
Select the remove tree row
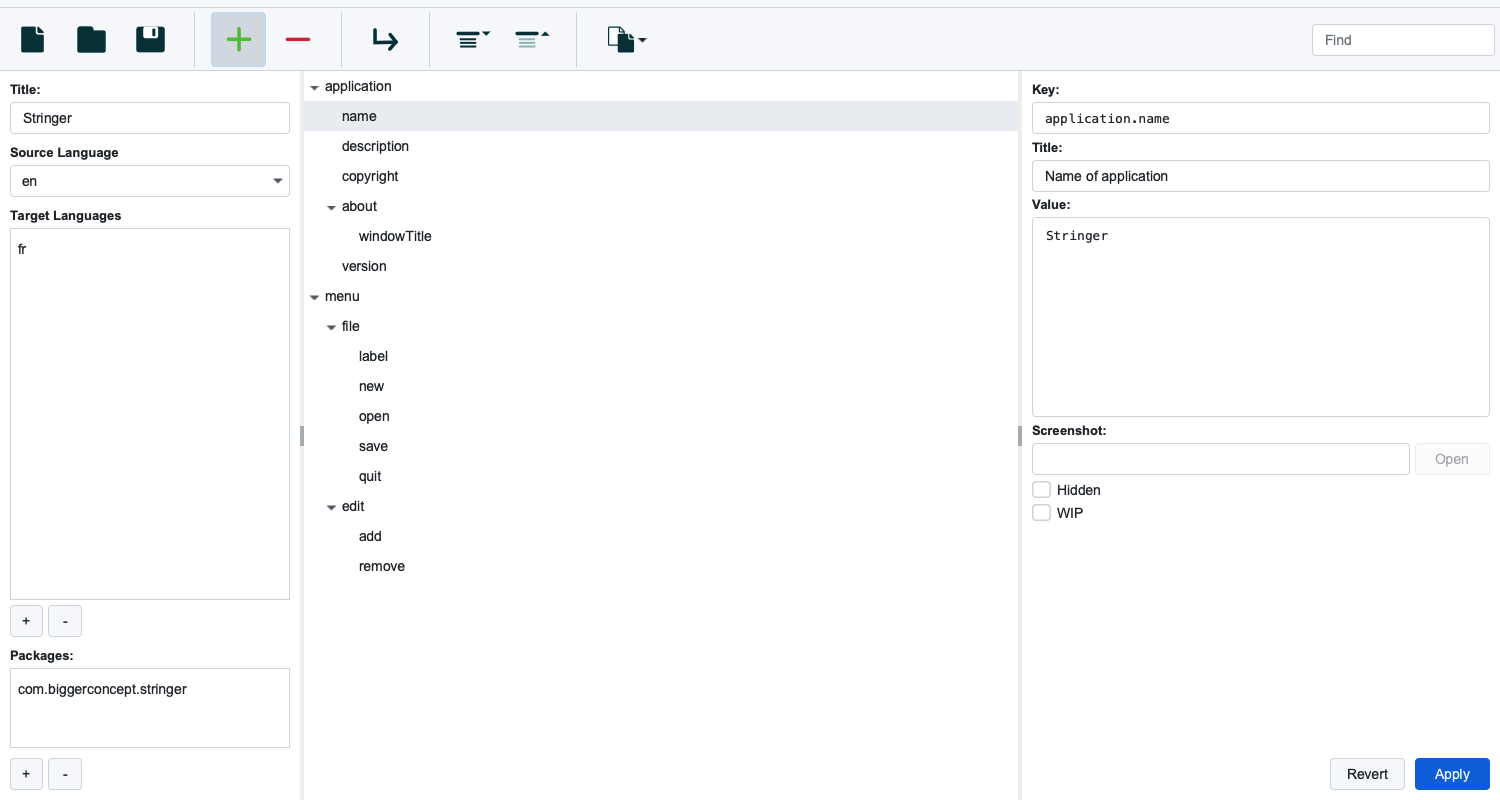point(661,566)
